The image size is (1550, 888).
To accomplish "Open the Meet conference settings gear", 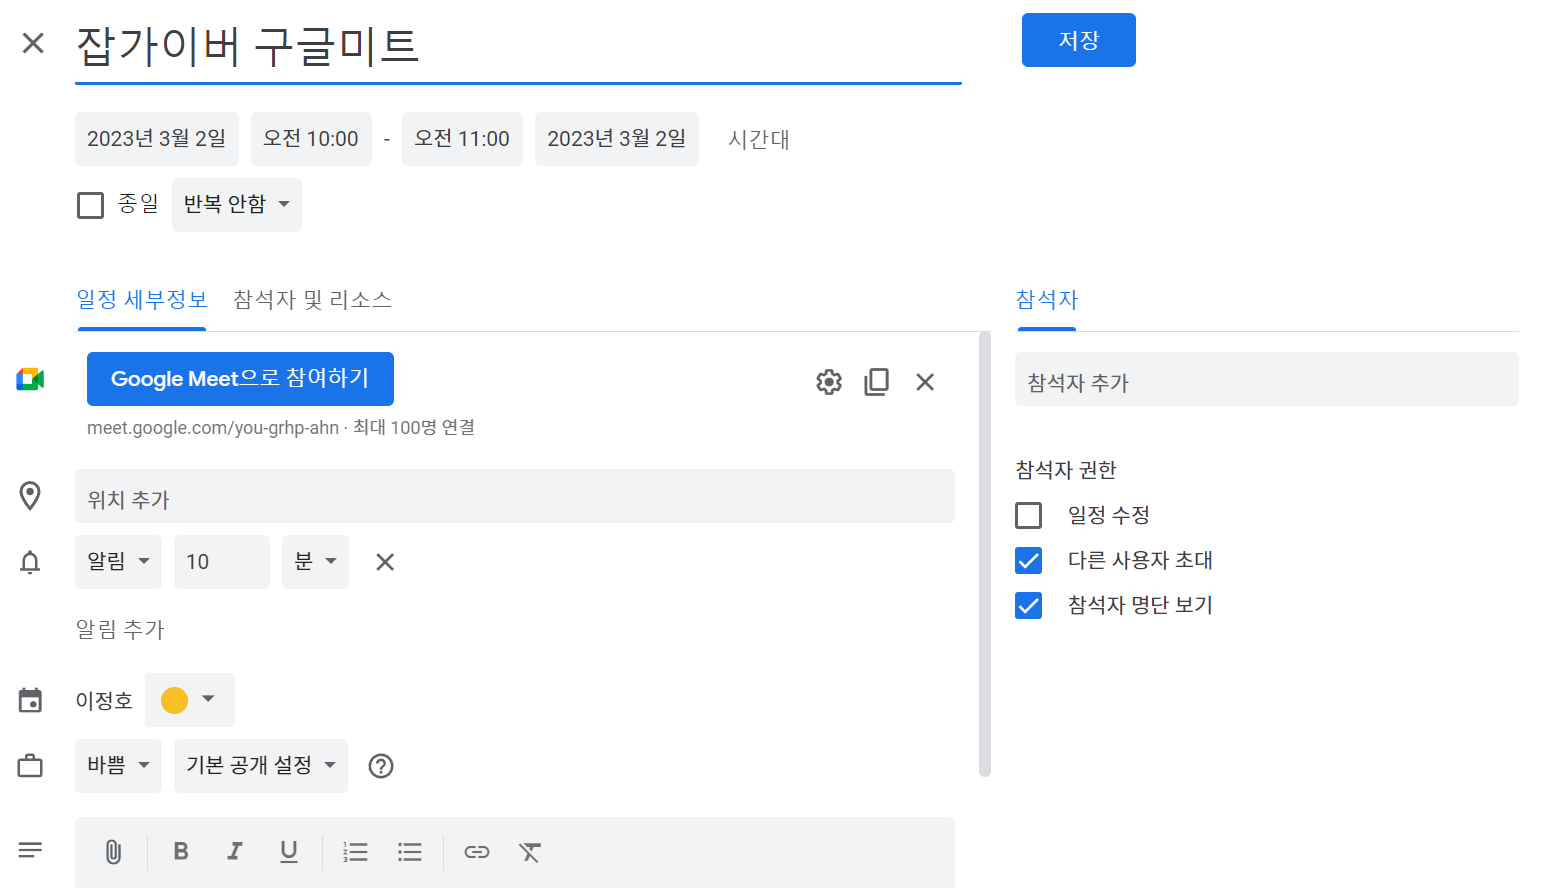I will click(829, 382).
